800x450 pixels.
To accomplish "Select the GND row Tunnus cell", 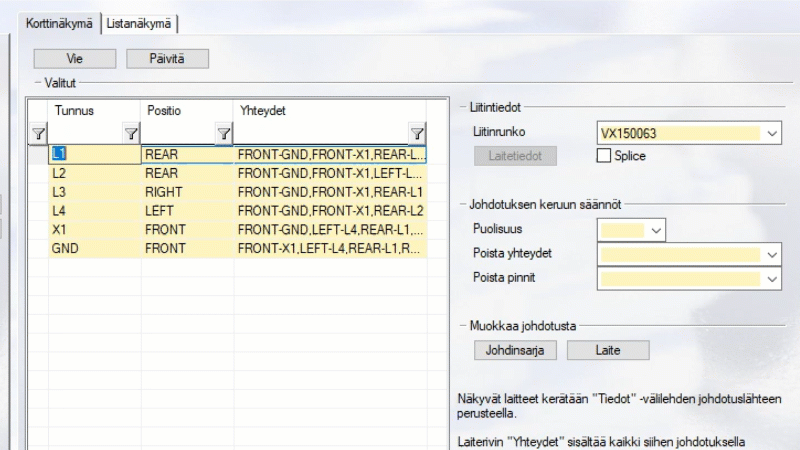I will (x=95, y=247).
